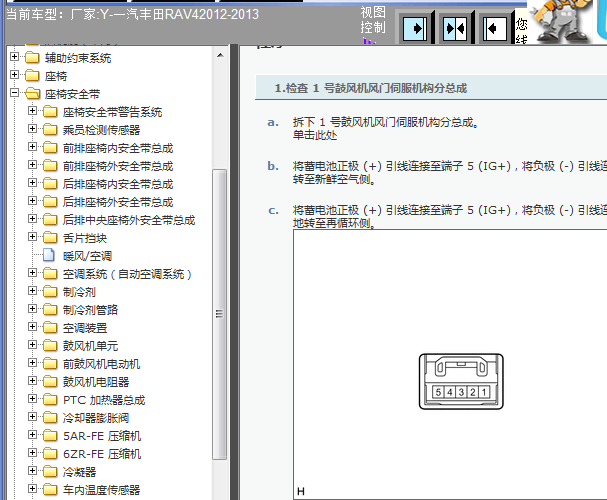
Task: Click the 单击此处 link
Action: coord(315,135)
